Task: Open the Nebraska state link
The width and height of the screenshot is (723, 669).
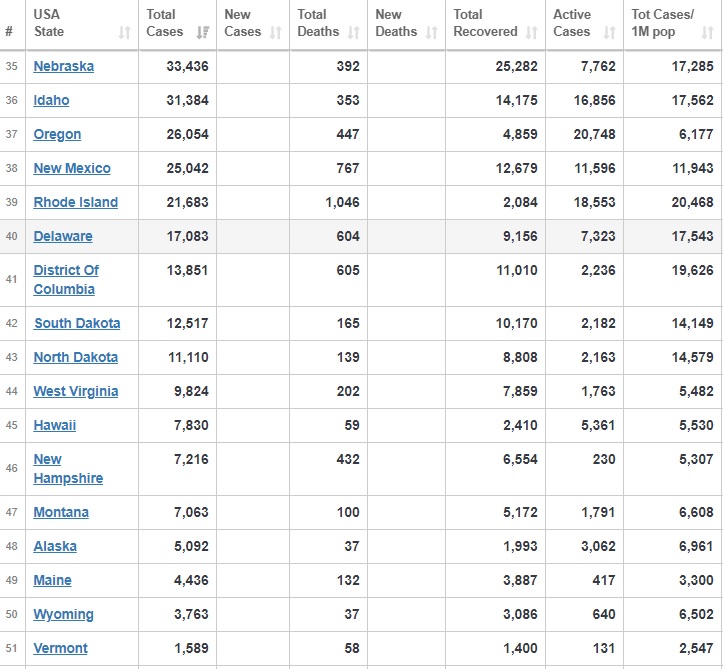Action: pyautogui.click(x=64, y=66)
